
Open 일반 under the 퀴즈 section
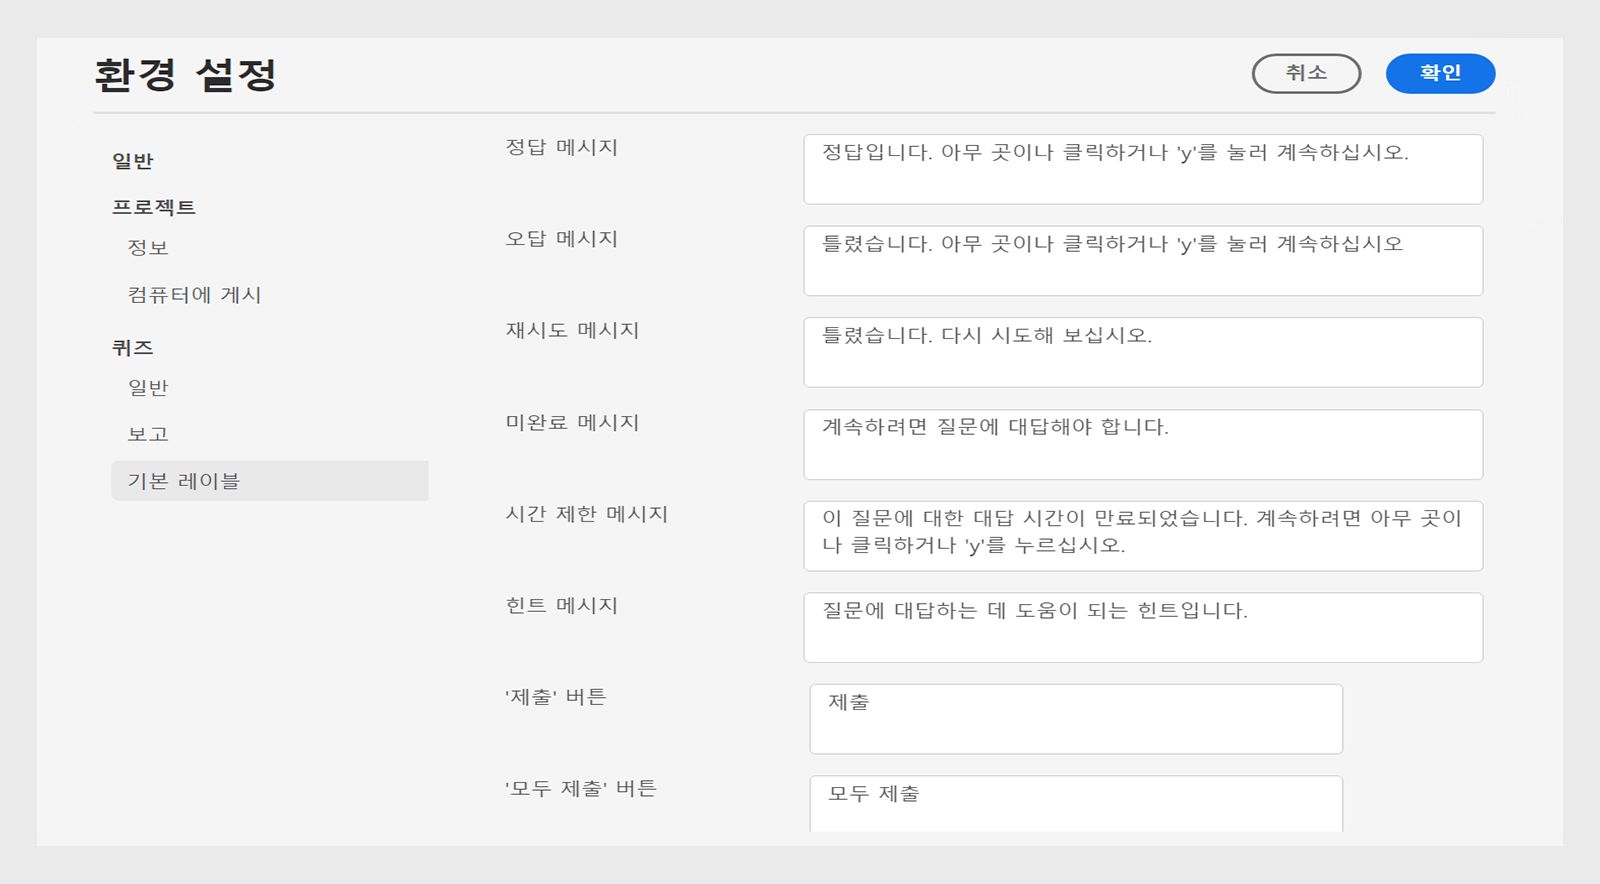click(148, 388)
